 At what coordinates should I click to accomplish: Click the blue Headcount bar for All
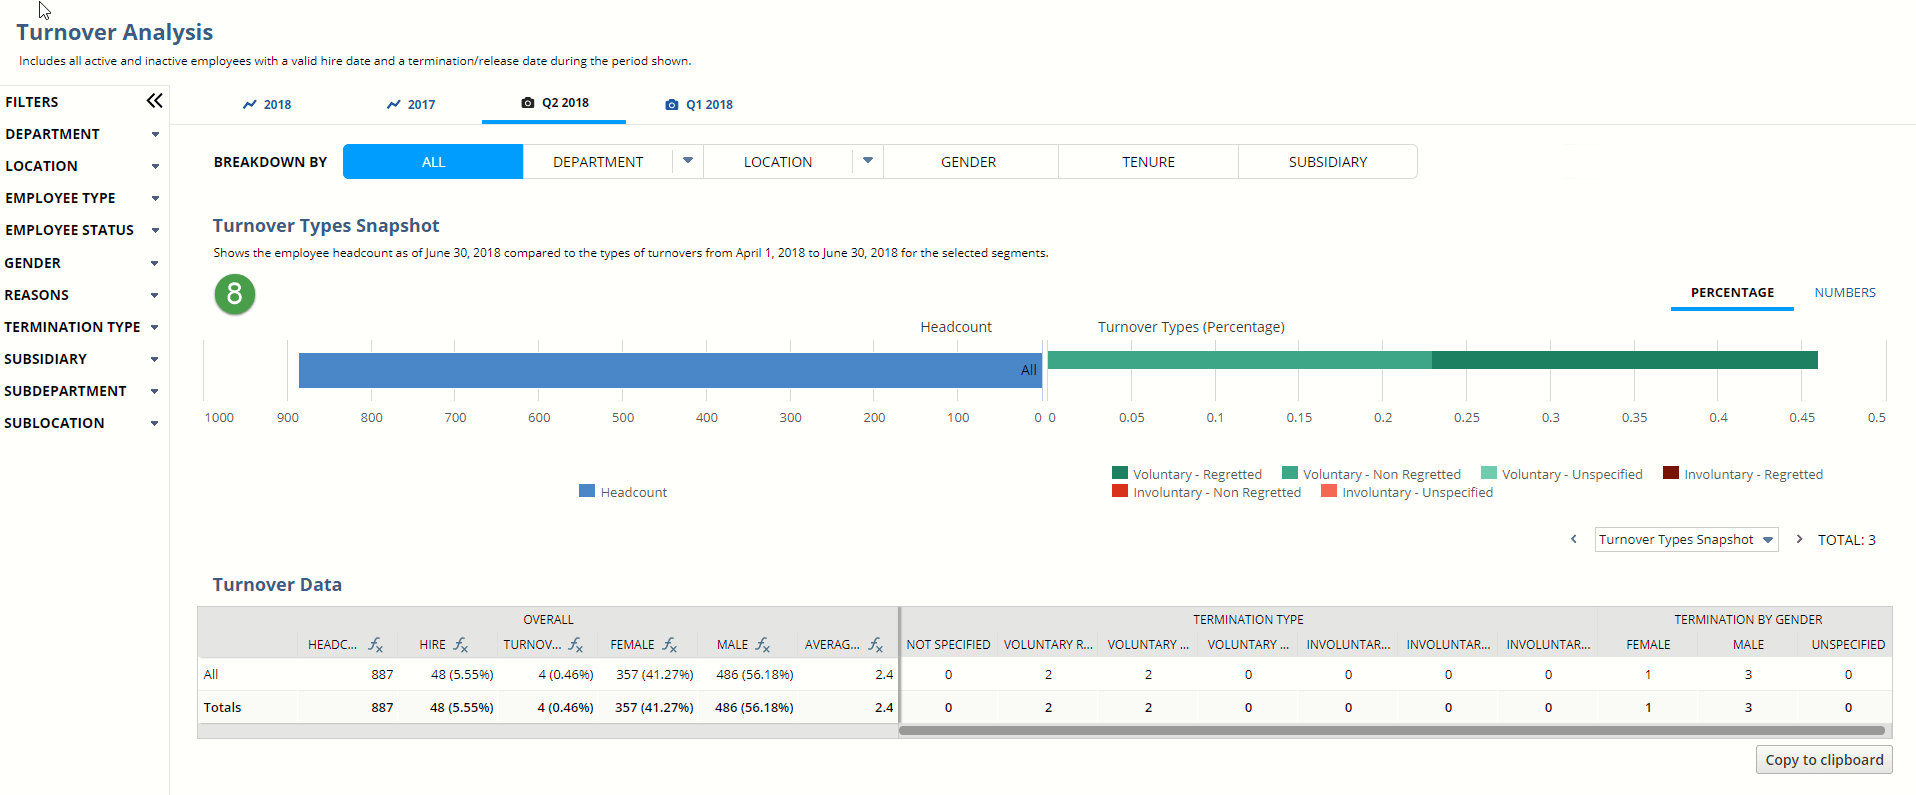[x=670, y=370]
